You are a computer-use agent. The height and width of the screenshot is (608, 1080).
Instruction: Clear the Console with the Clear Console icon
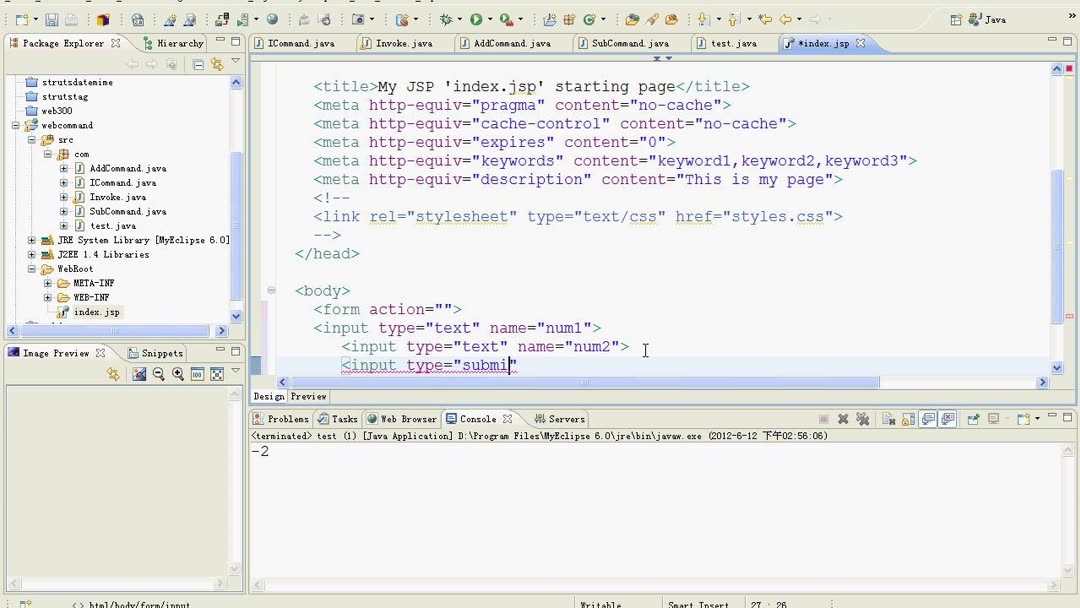[x=890, y=419]
